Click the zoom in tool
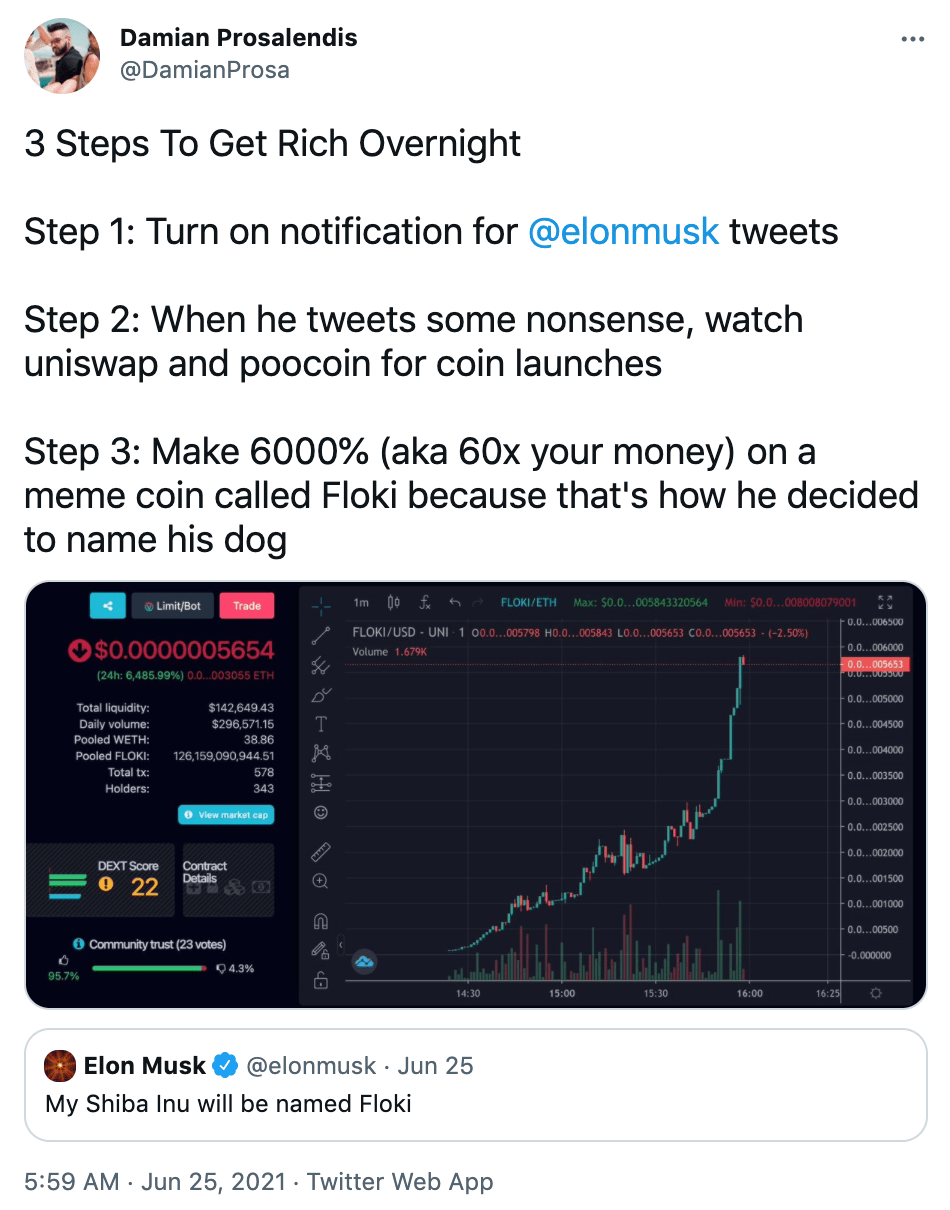The width and height of the screenshot is (950, 1210). point(321,881)
